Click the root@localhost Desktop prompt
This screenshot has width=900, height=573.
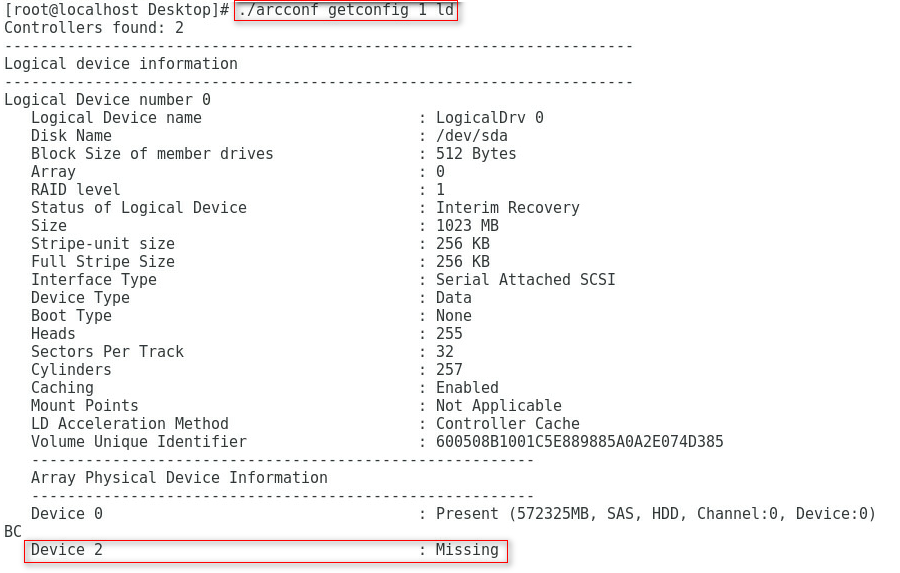[117, 10]
